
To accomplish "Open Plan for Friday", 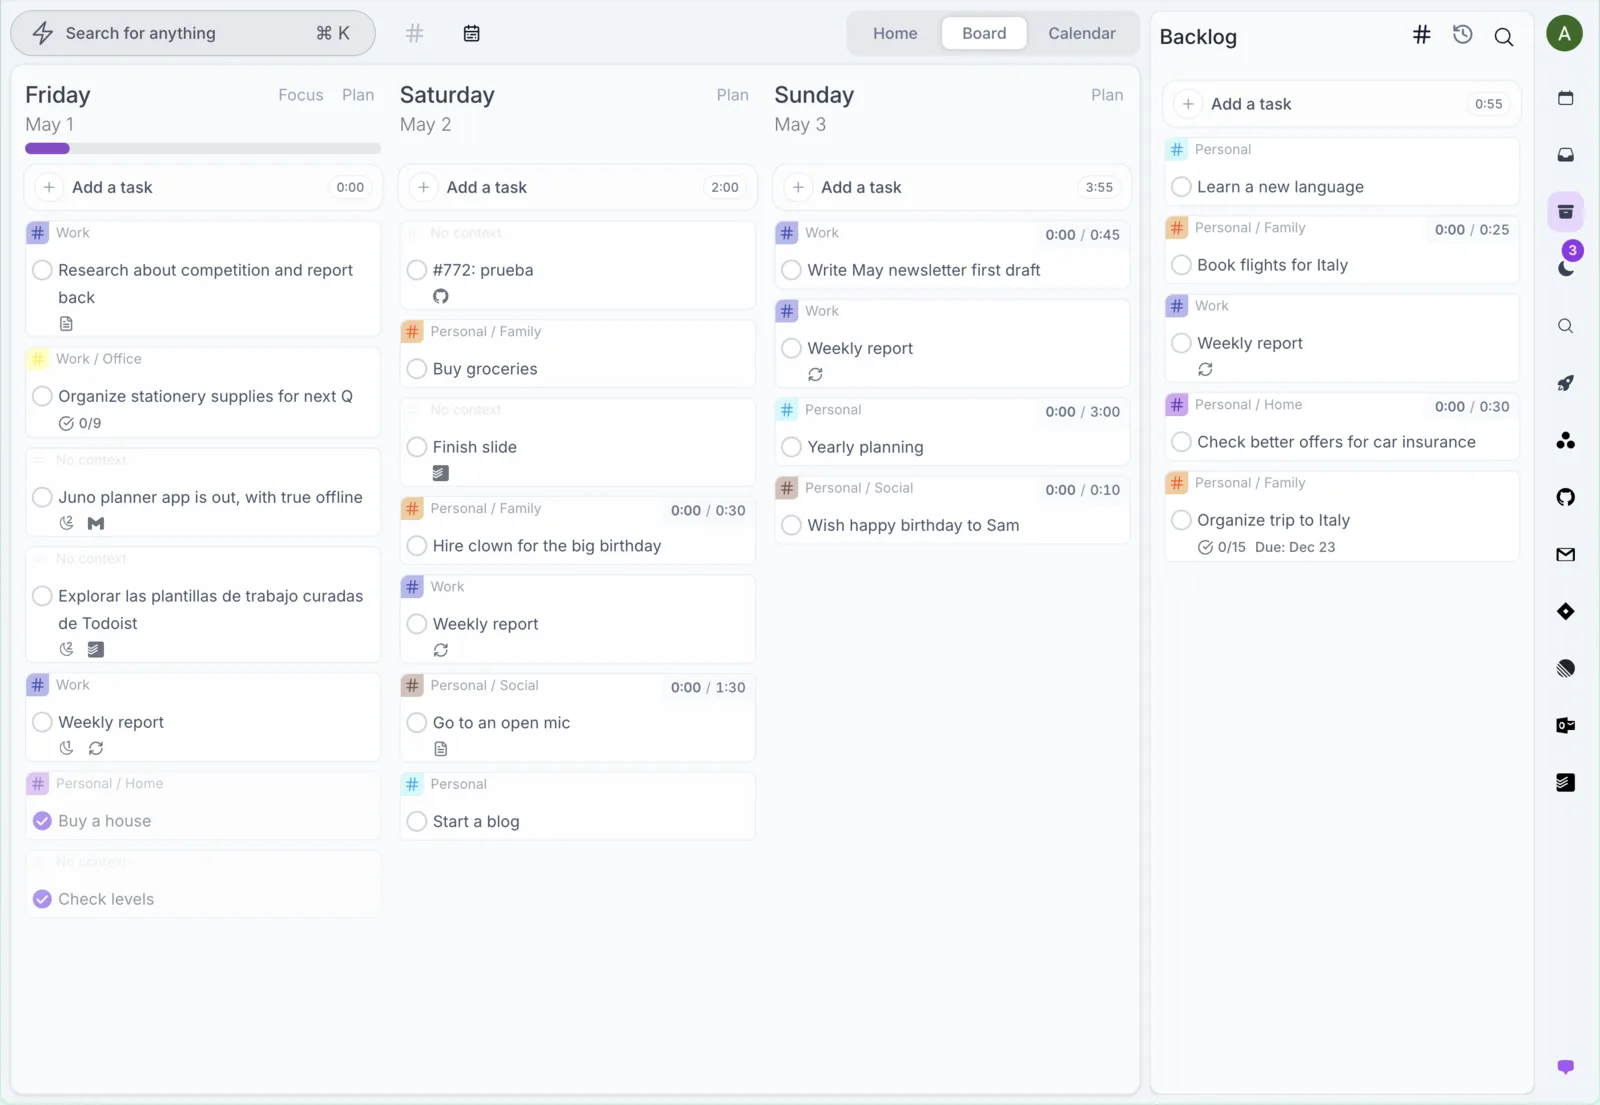I will (358, 95).
